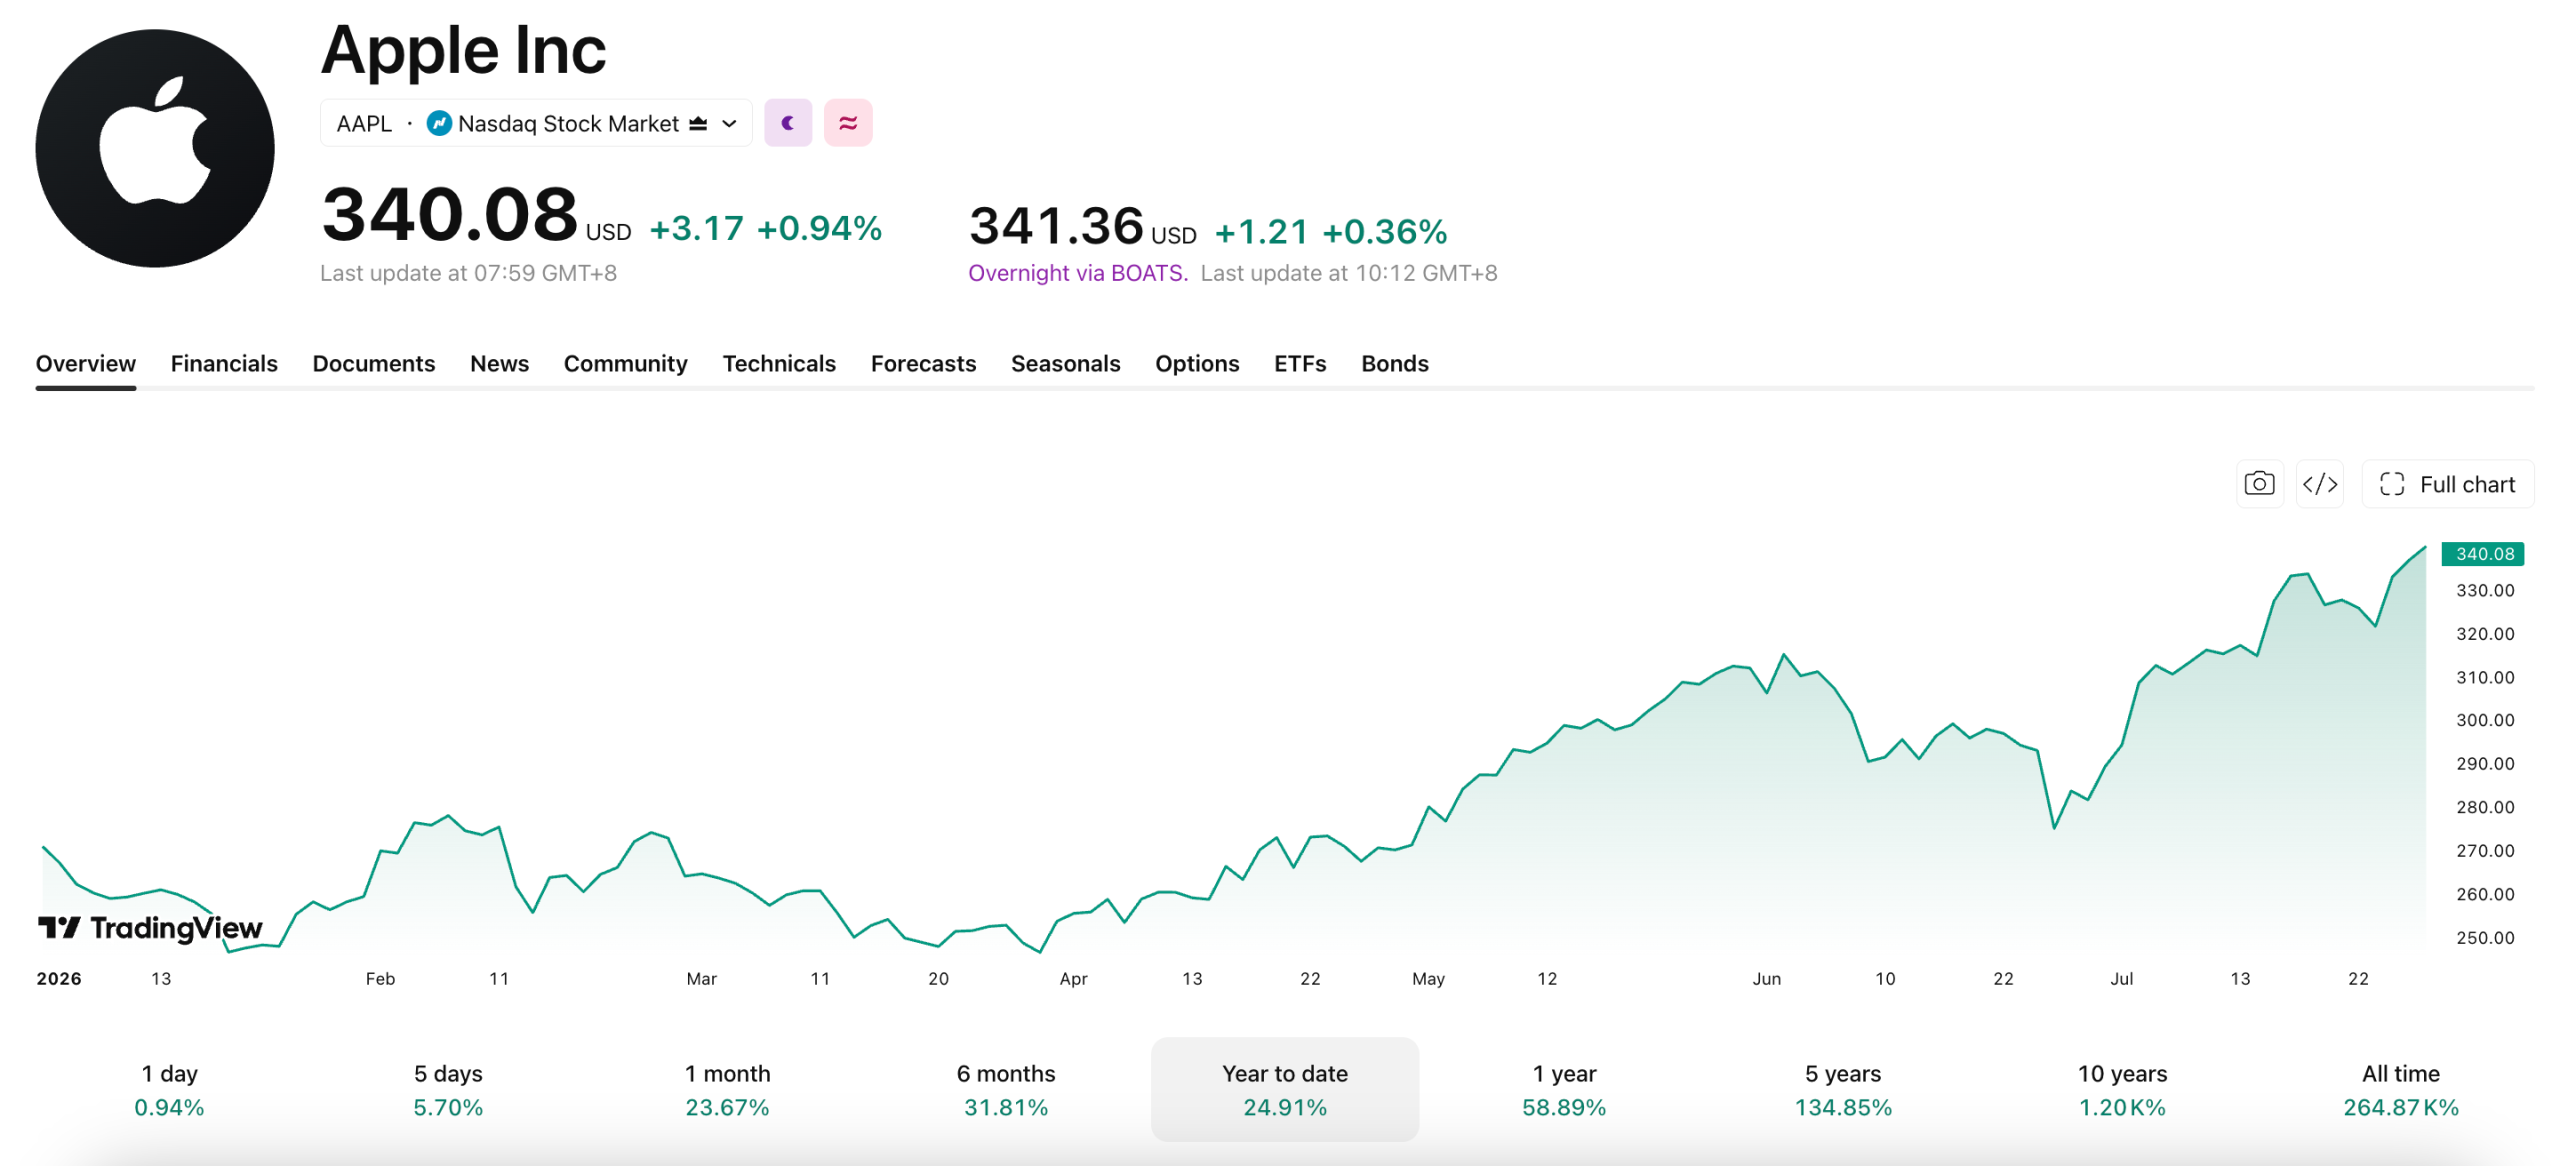Open the embed code icon above the chart
Image resolution: width=2560 pixels, height=1166 pixels.
[2319, 484]
